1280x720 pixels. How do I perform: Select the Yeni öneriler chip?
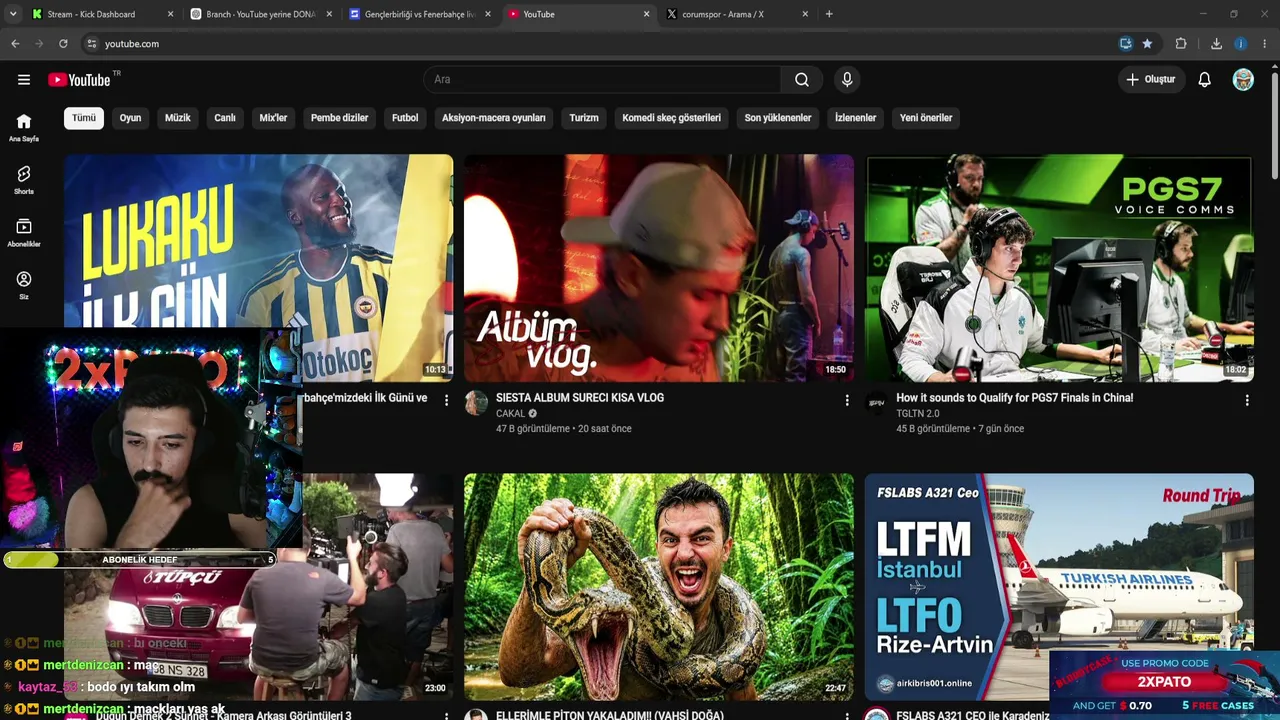[x=926, y=118]
